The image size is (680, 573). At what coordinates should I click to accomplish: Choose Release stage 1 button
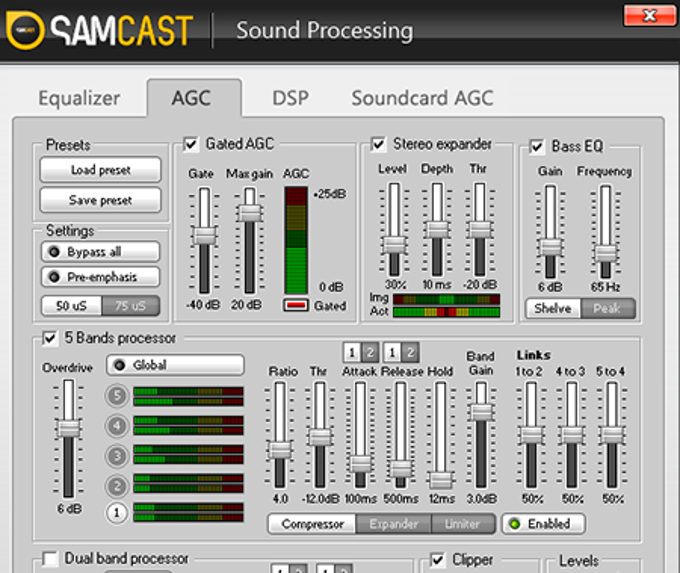(392, 352)
